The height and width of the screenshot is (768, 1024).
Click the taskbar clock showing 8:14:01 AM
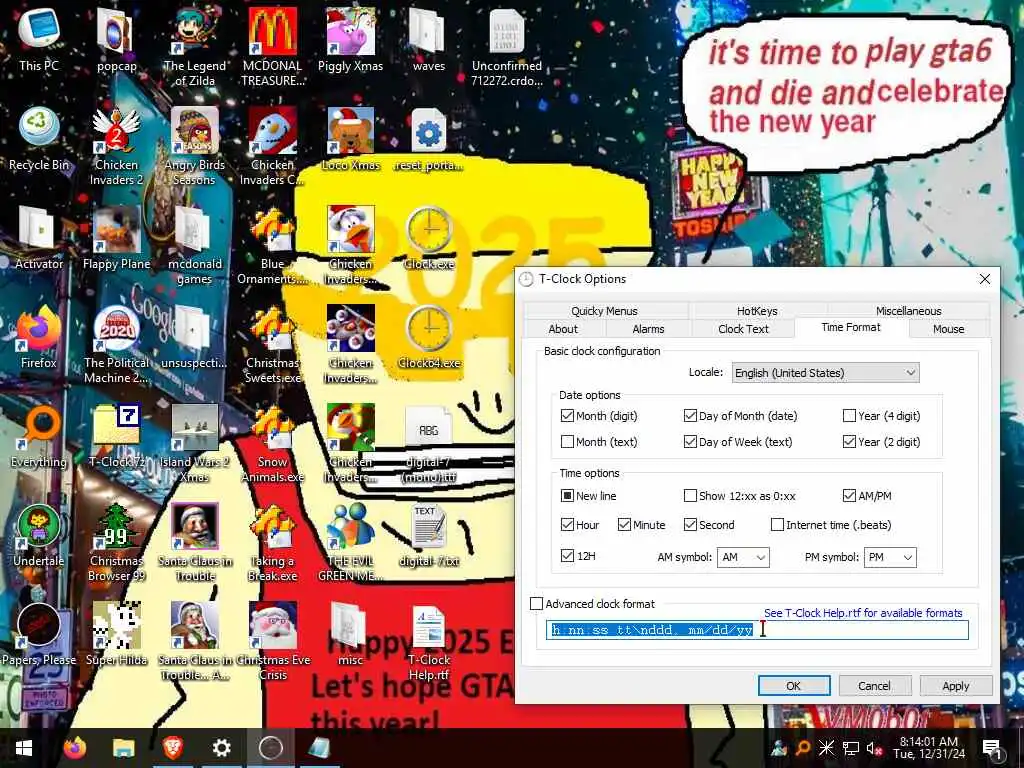929,748
